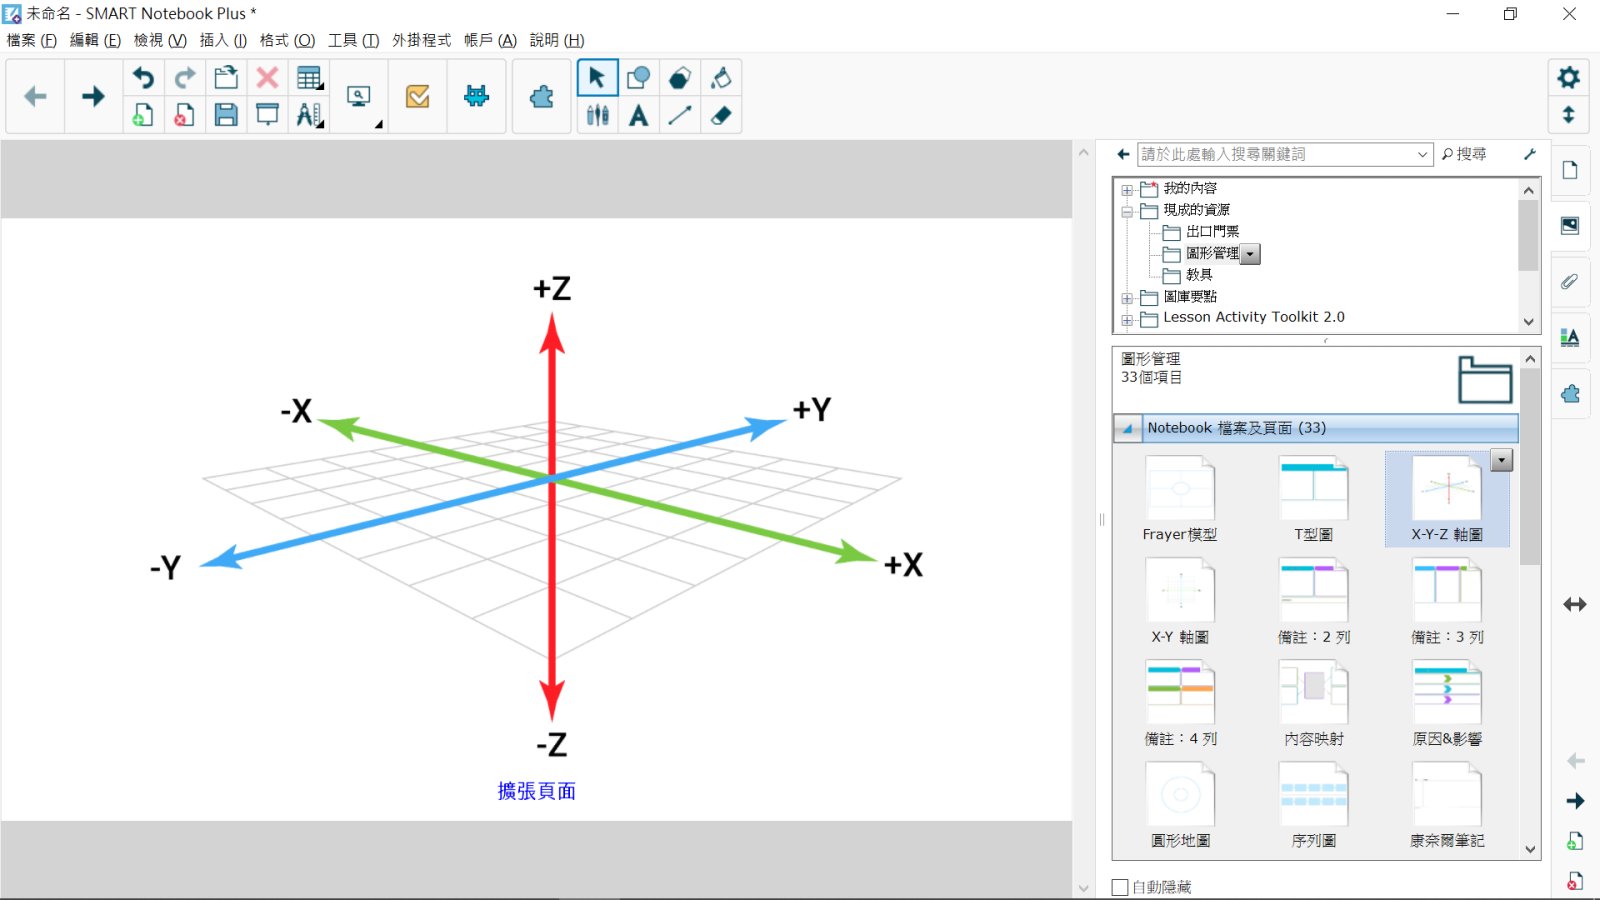
Task: Open the 插入 menu
Action: coord(223,40)
